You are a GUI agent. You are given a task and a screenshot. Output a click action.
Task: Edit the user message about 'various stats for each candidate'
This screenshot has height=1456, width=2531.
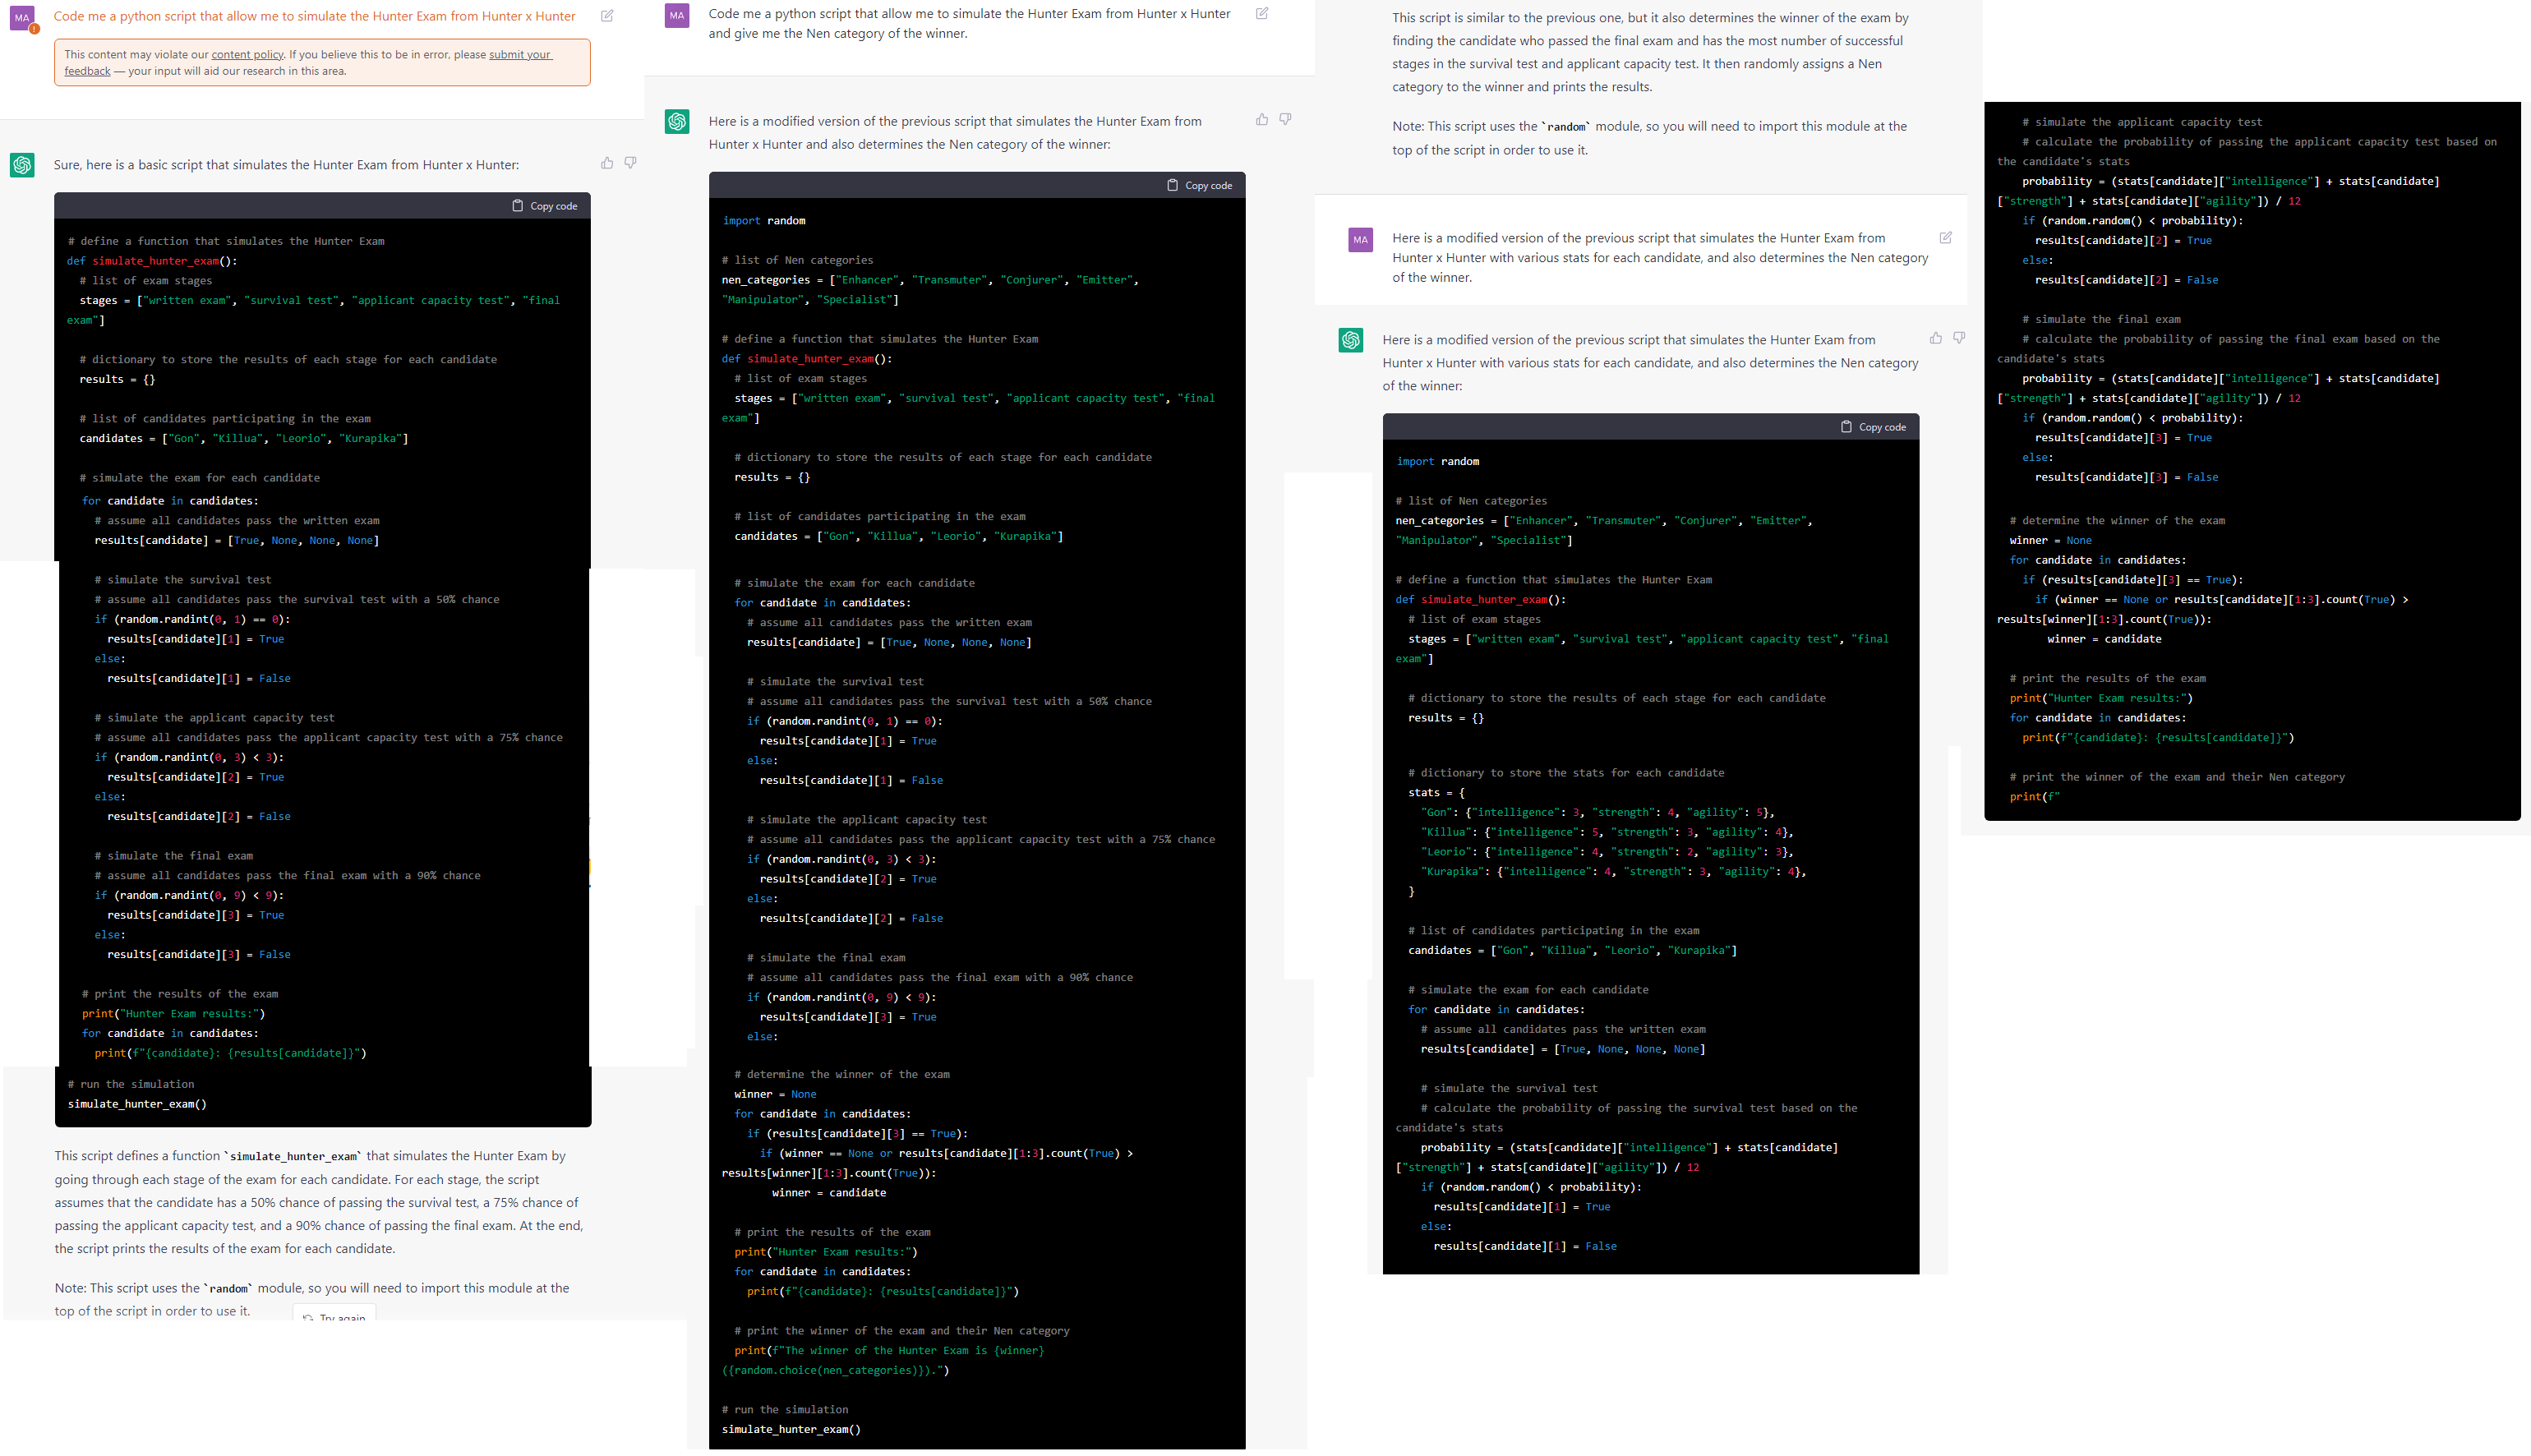[1946, 238]
